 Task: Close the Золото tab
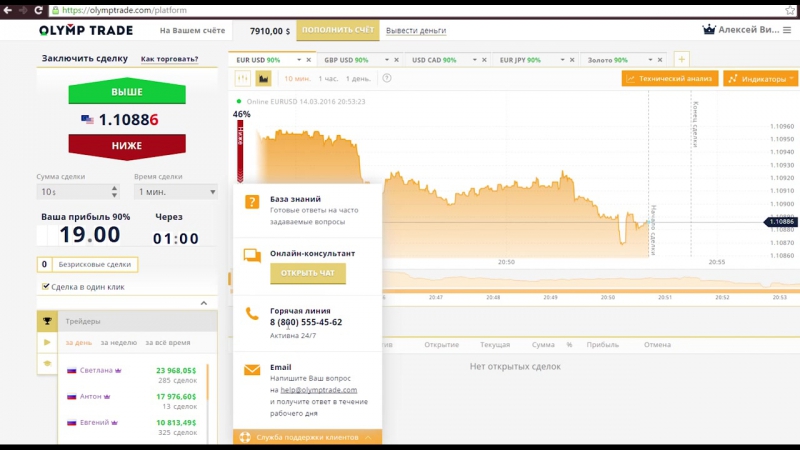660,60
